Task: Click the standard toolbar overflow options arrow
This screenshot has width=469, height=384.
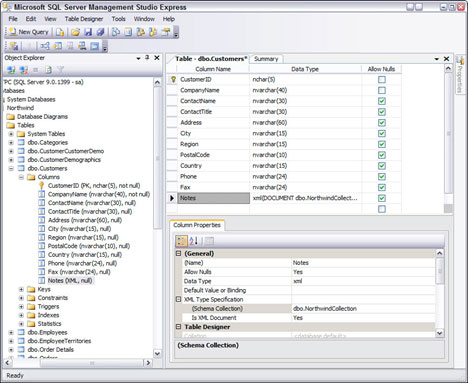Action: 176,33
